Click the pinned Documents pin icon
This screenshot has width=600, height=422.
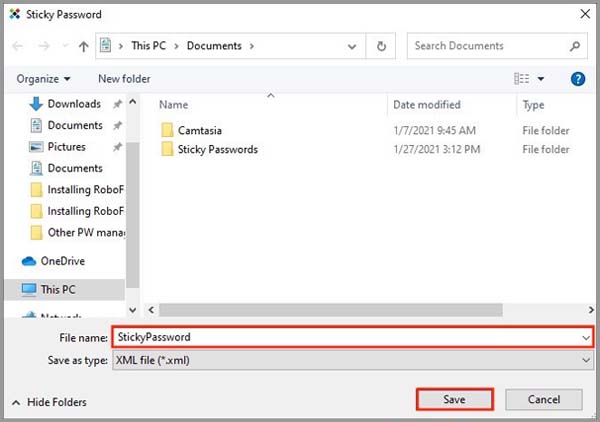pos(117,125)
